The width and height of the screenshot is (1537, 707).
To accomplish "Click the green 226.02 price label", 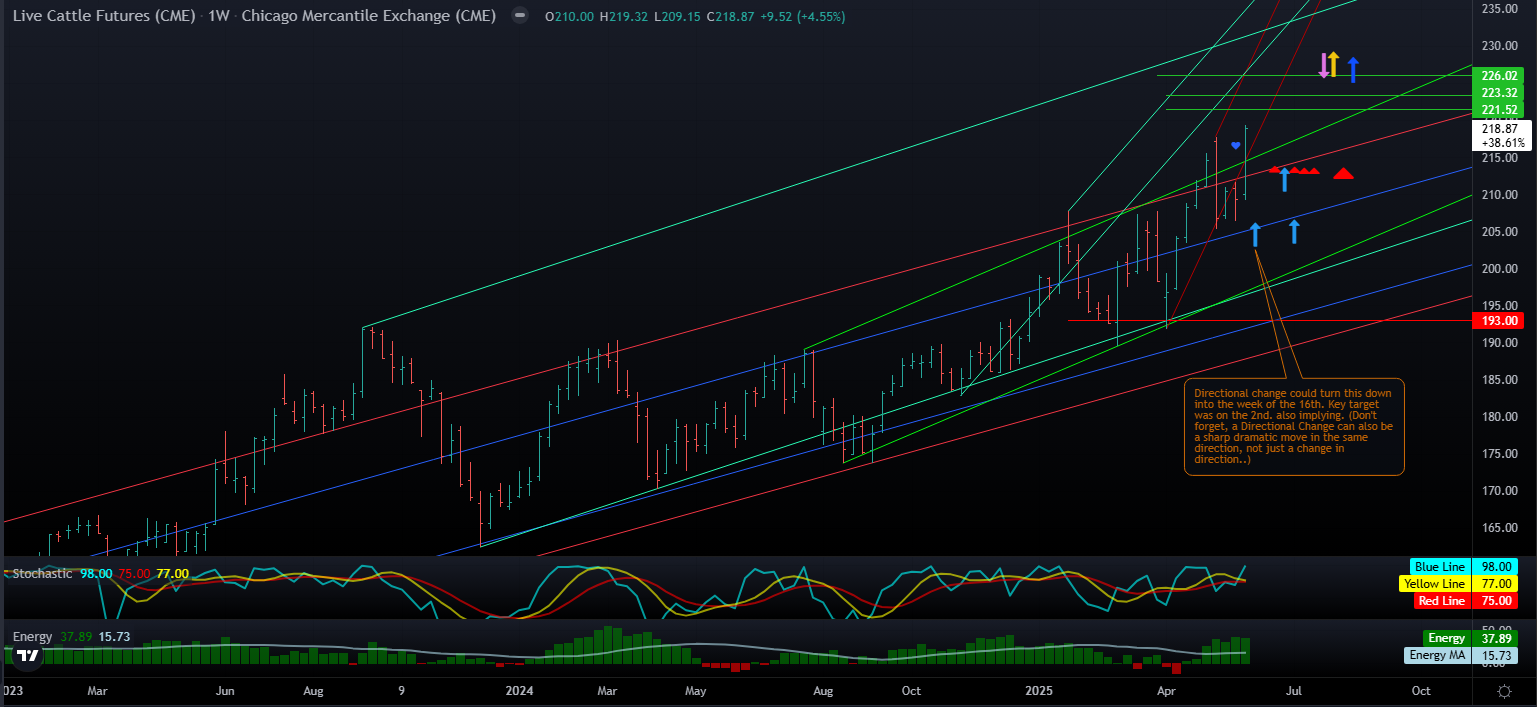I will [x=1500, y=76].
